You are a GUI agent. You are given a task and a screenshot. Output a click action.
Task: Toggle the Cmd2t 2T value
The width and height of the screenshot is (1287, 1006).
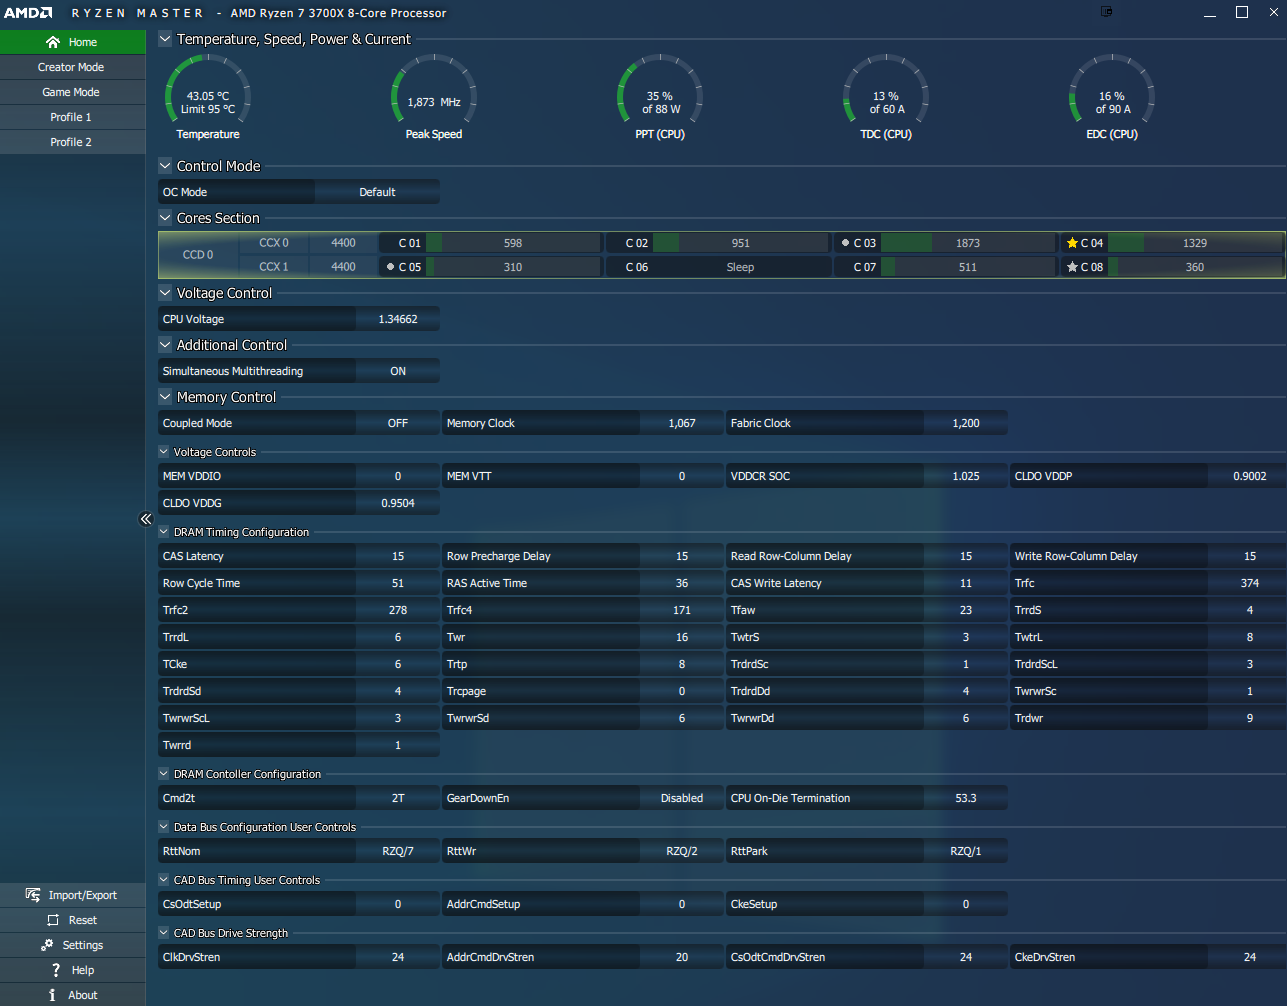pyautogui.click(x=398, y=798)
